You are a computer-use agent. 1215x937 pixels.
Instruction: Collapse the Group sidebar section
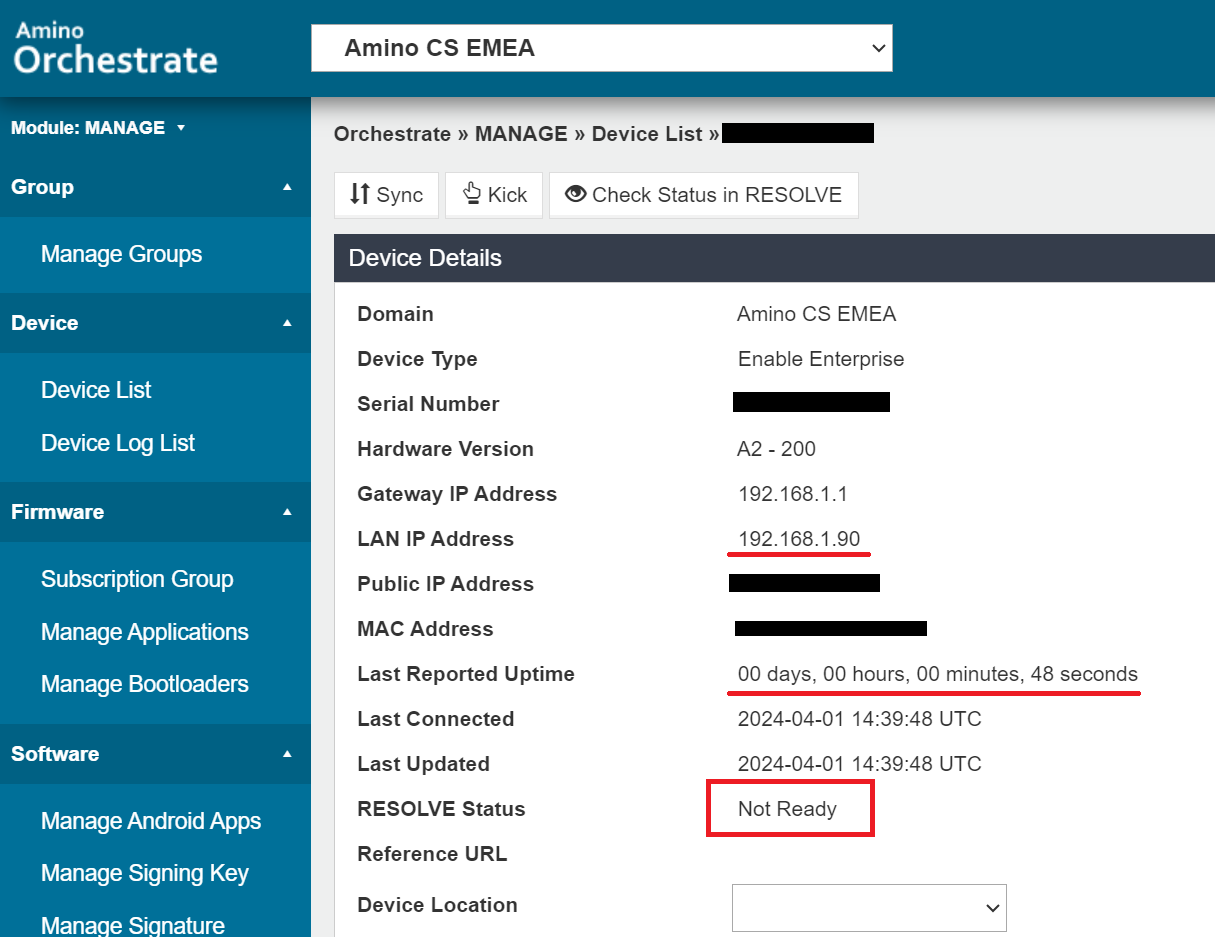point(155,187)
